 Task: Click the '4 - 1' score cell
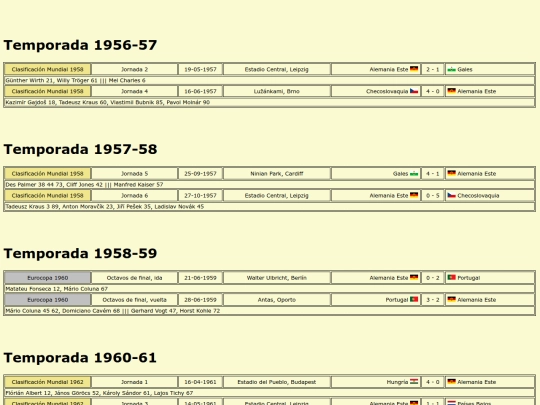(x=433, y=174)
